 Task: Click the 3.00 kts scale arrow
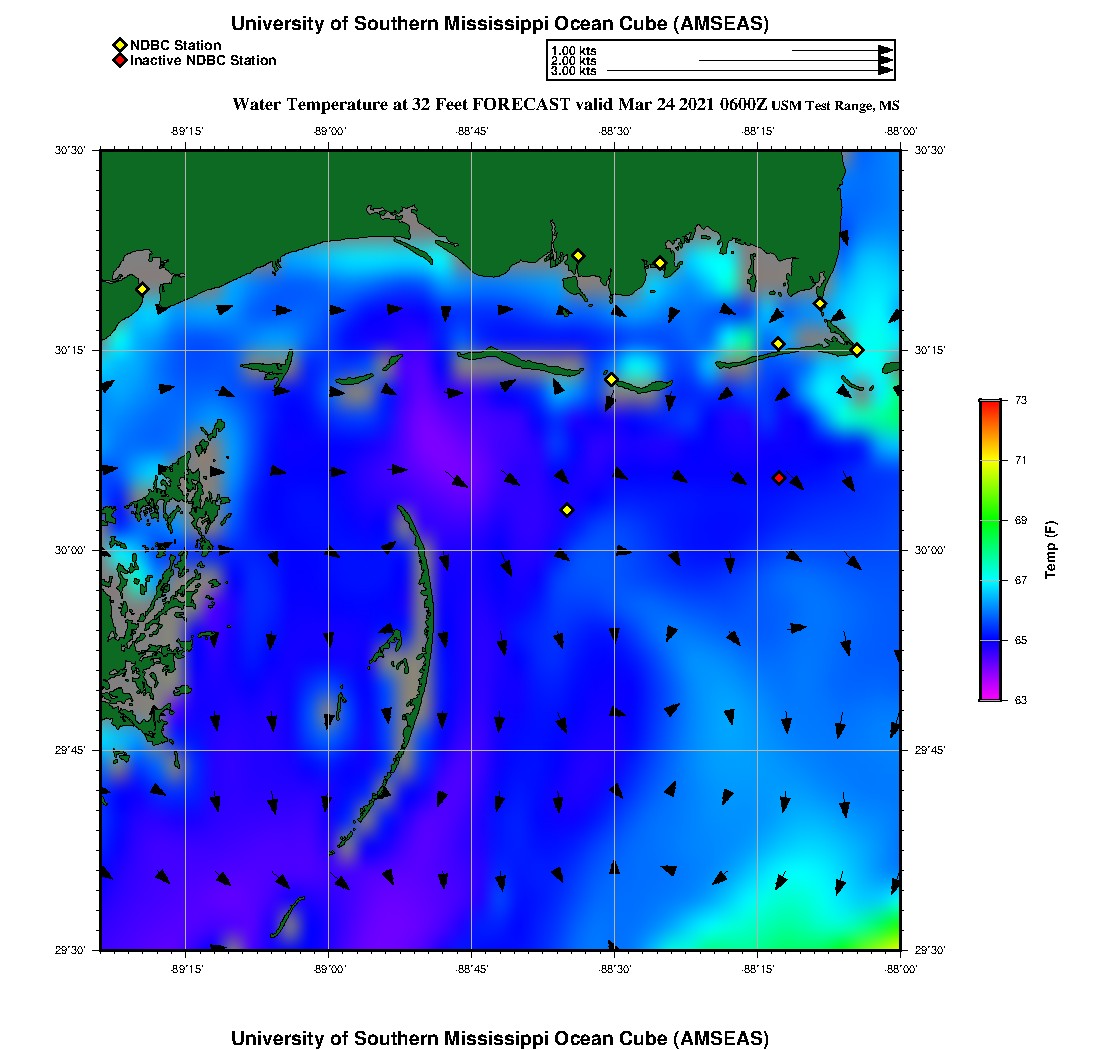749,71
